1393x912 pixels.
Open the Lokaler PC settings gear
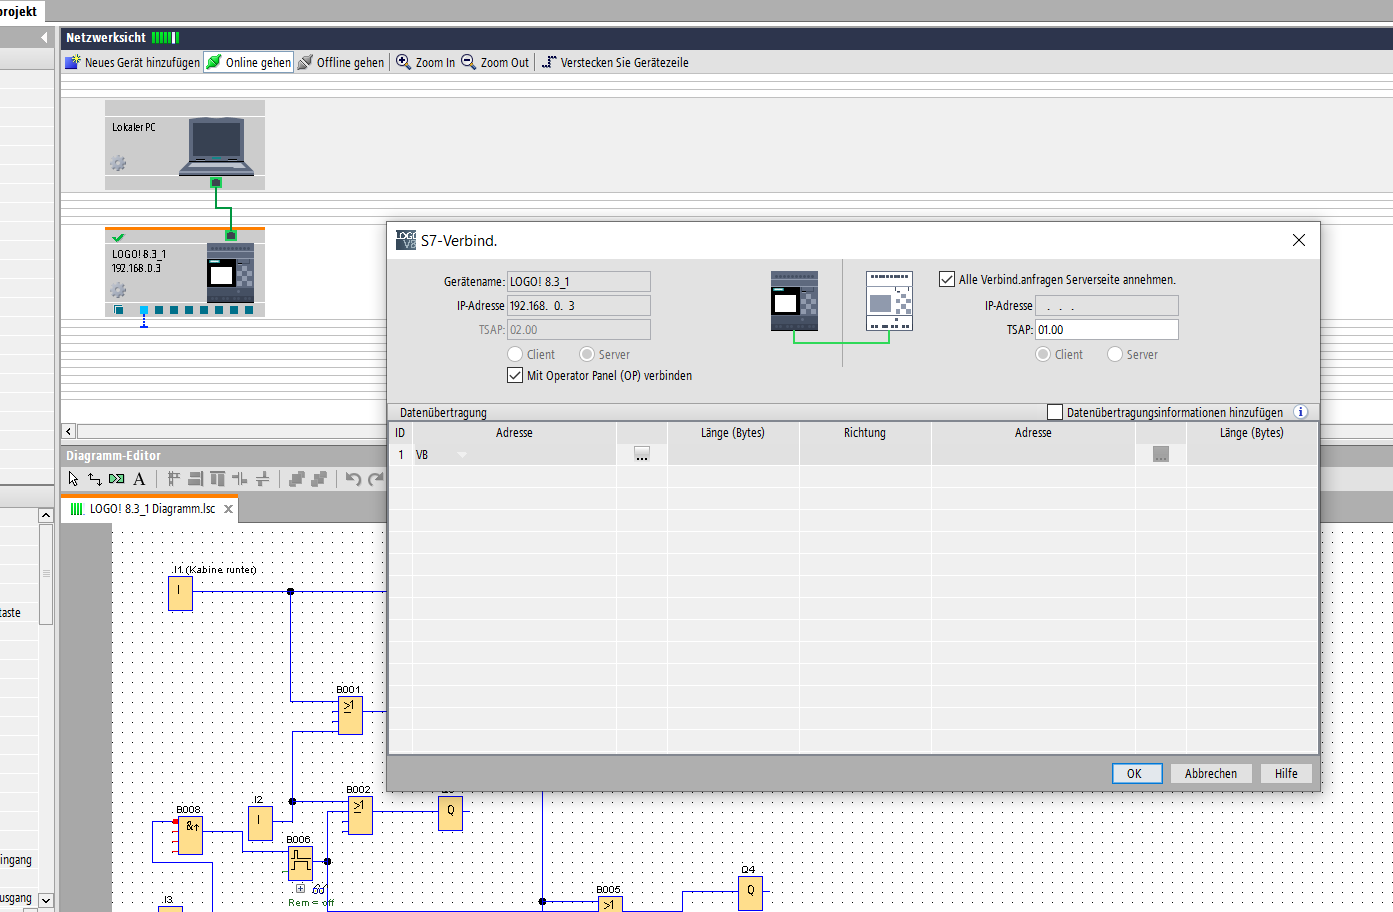[118, 163]
